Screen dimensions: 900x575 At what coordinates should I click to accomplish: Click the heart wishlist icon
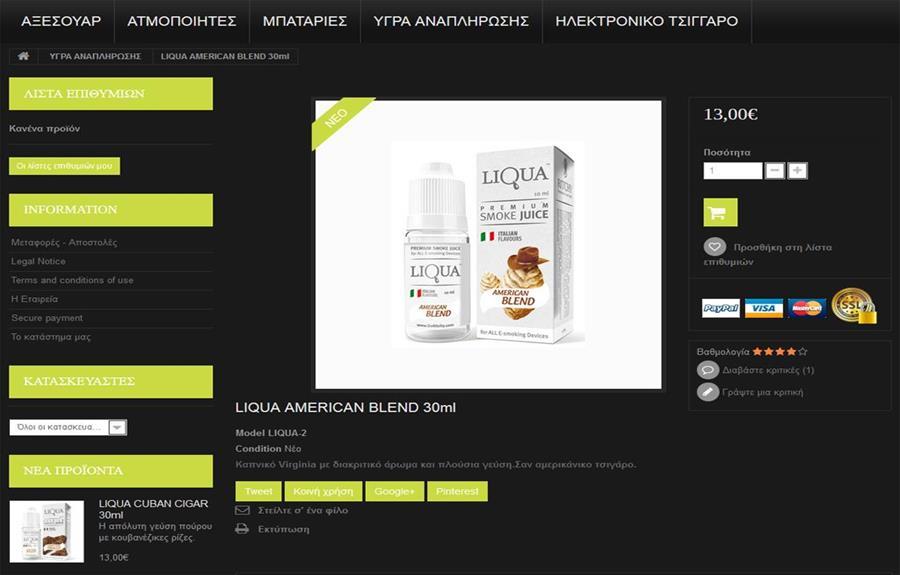tap(715, 247)
